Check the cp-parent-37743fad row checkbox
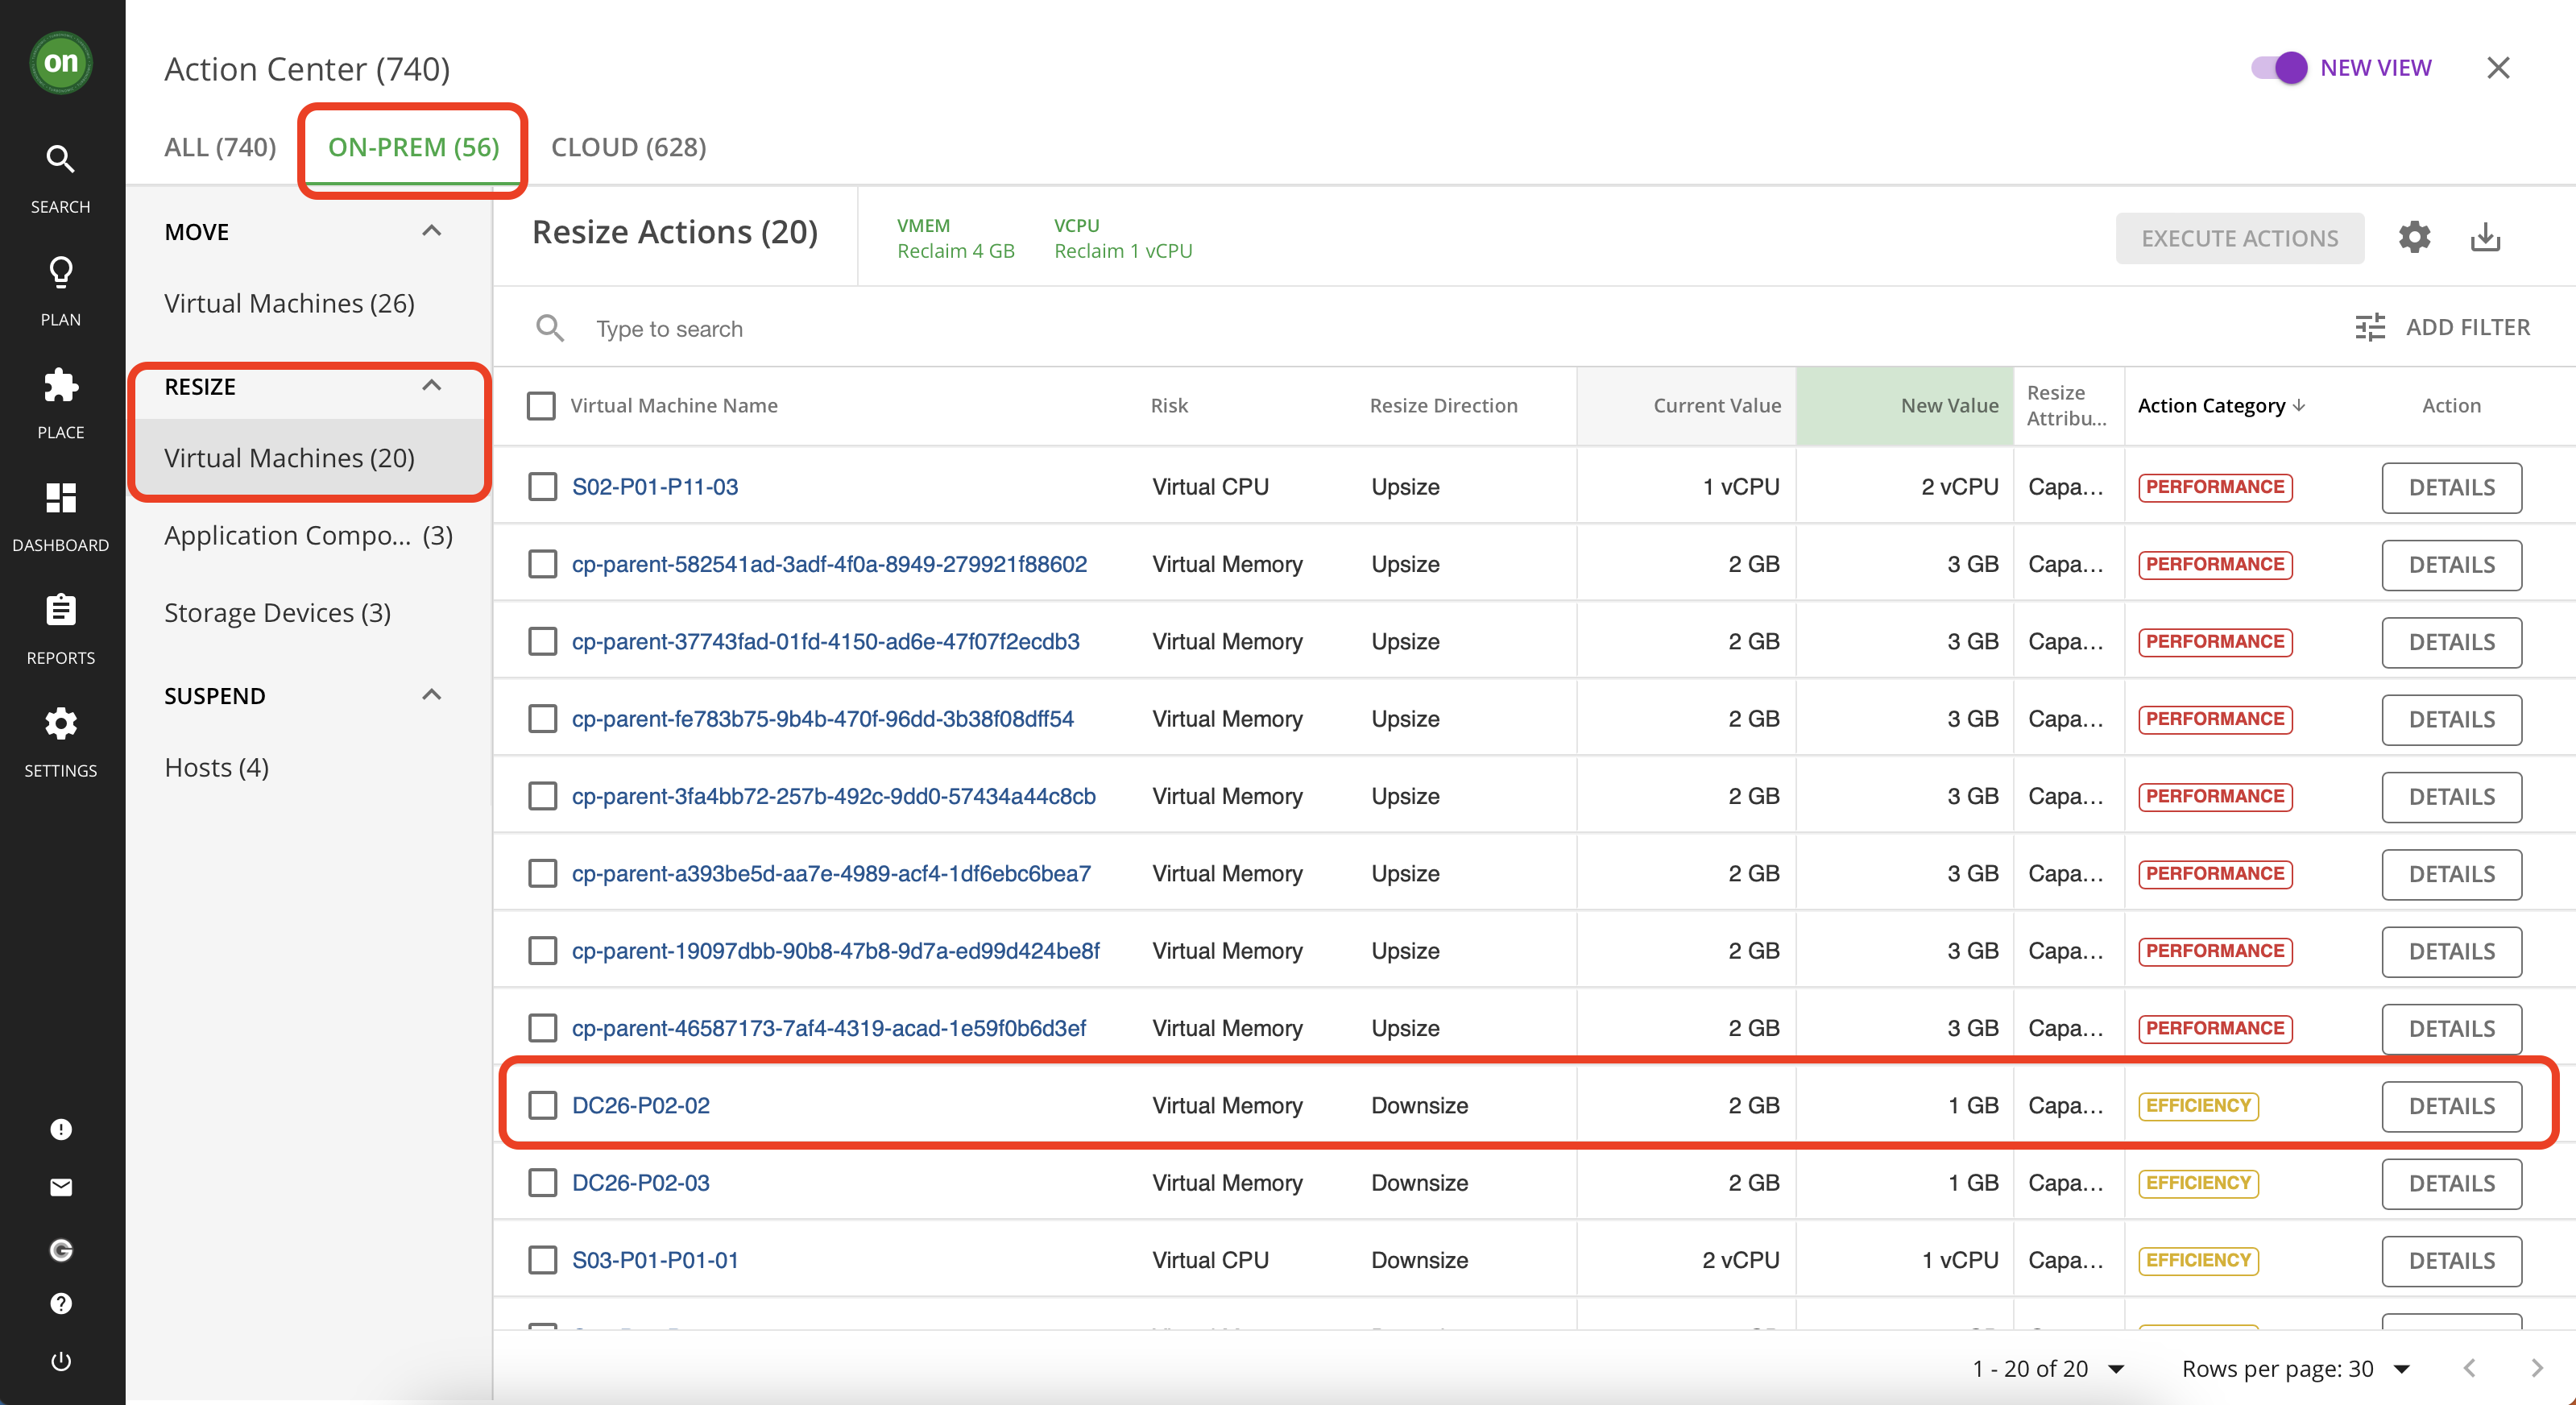This screenshot has height=1405, width=2576. click(542, 641)
